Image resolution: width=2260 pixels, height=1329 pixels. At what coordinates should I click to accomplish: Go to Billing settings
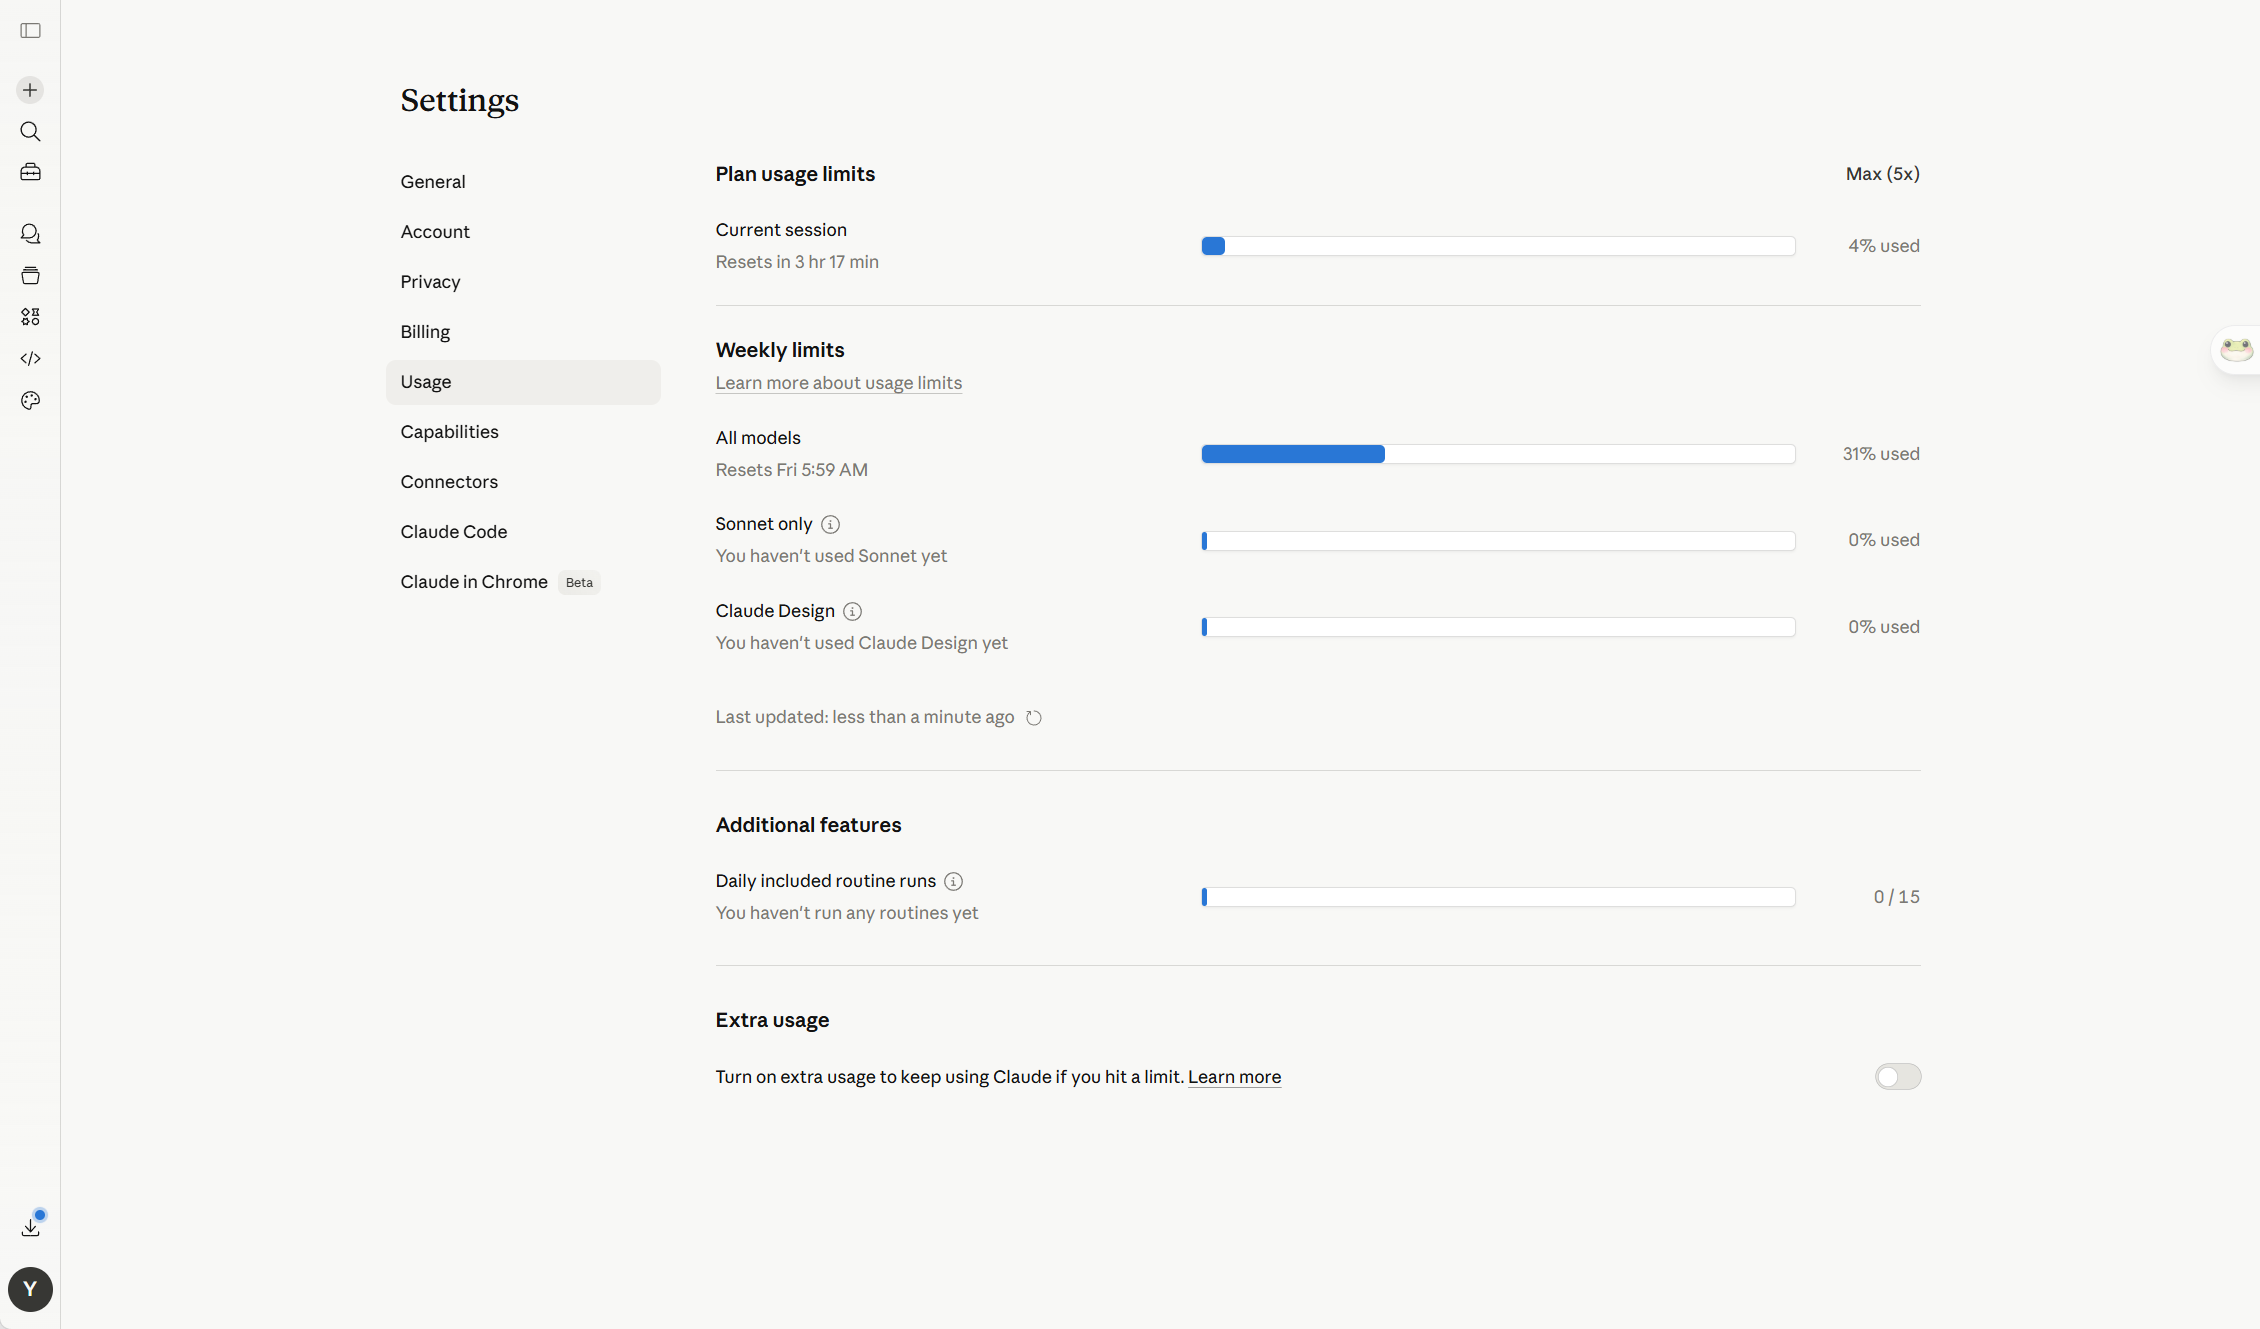[523, 332]
